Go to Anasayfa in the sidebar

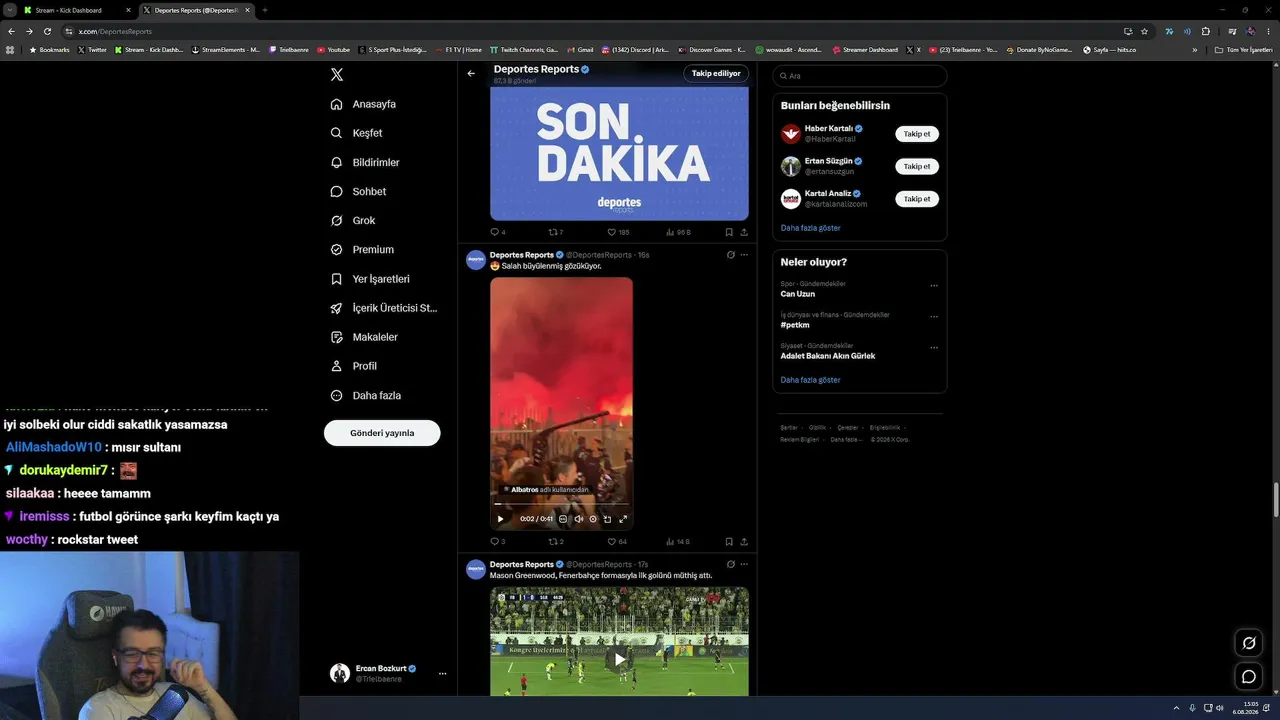pos(364,104)
